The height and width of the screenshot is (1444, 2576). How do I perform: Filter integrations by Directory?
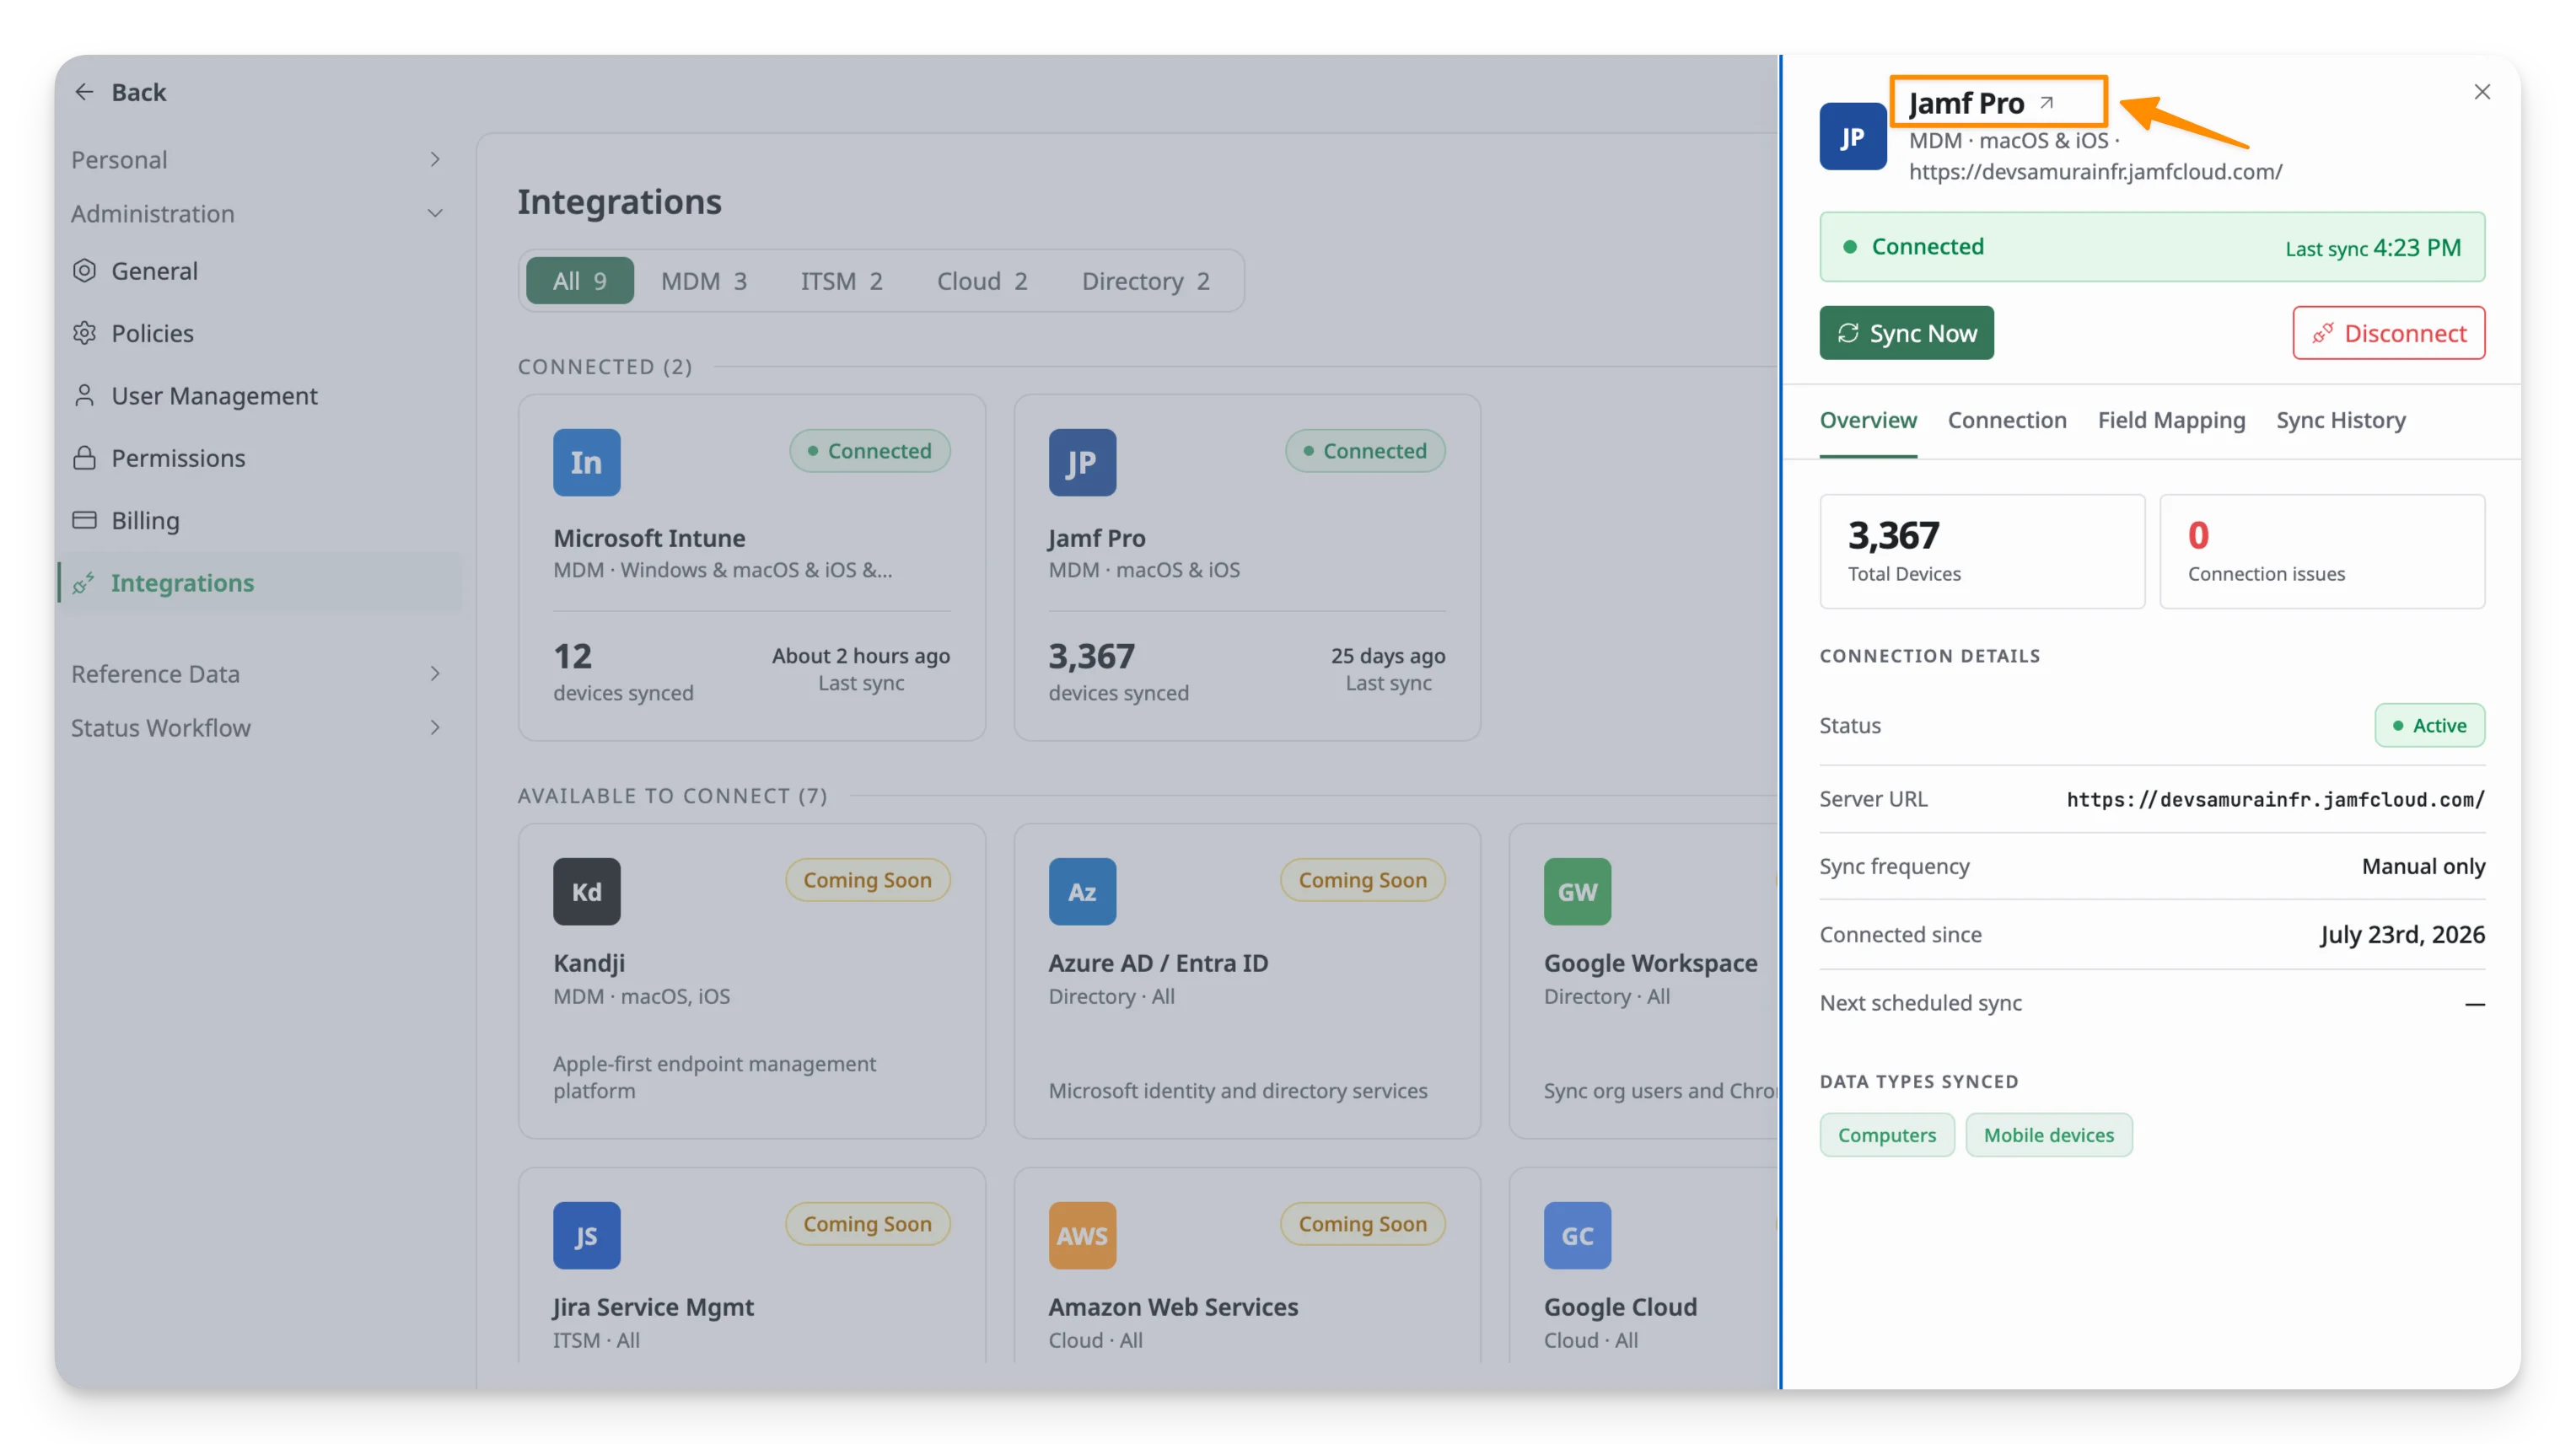[1145, 281]
